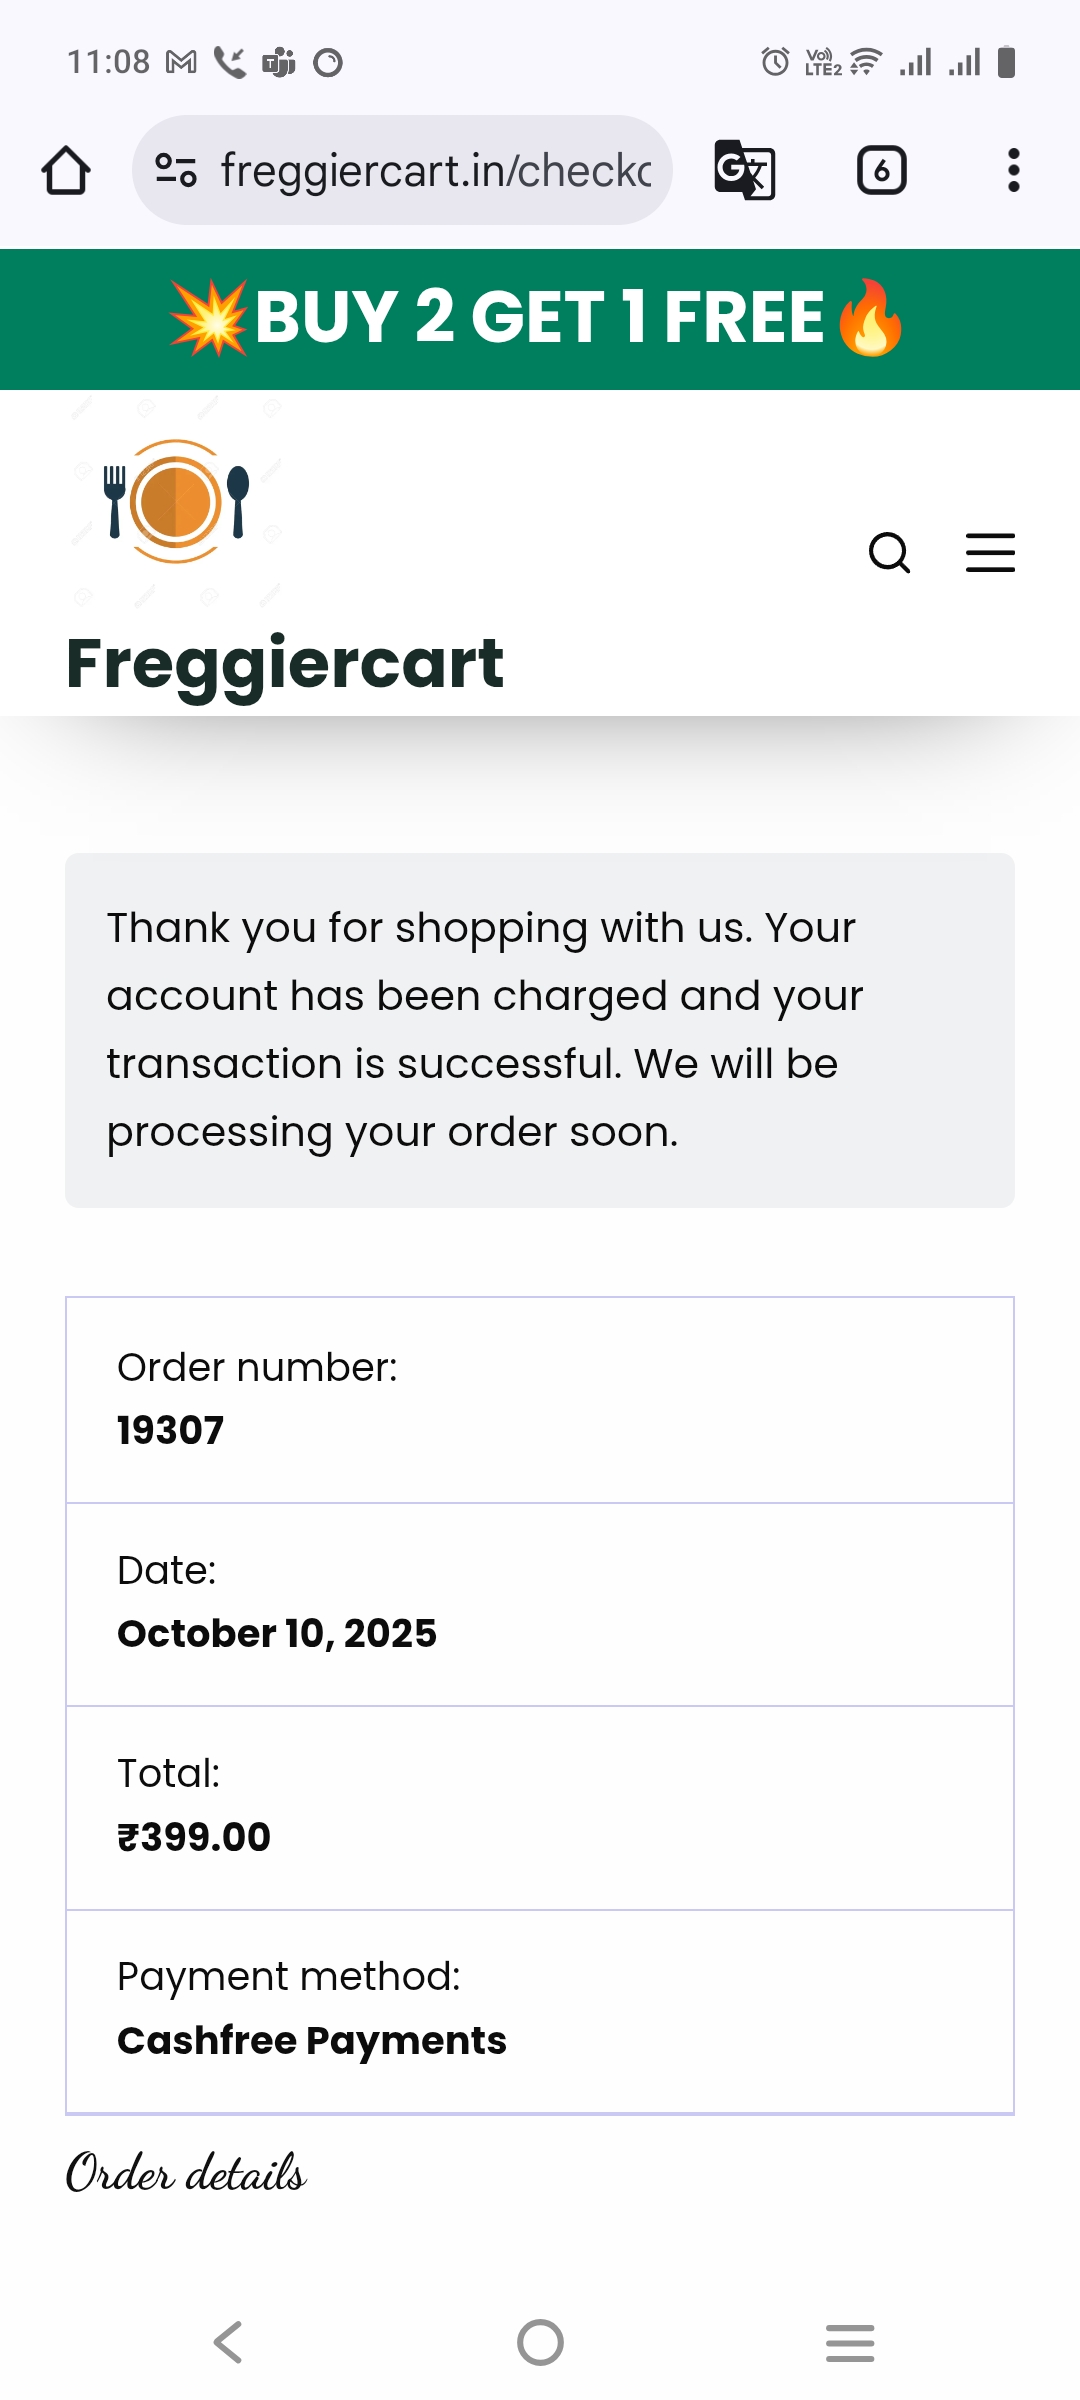Screen dimensions: 1080x2400
Task: Tap the browser home icon
Action: click(66, 170)
